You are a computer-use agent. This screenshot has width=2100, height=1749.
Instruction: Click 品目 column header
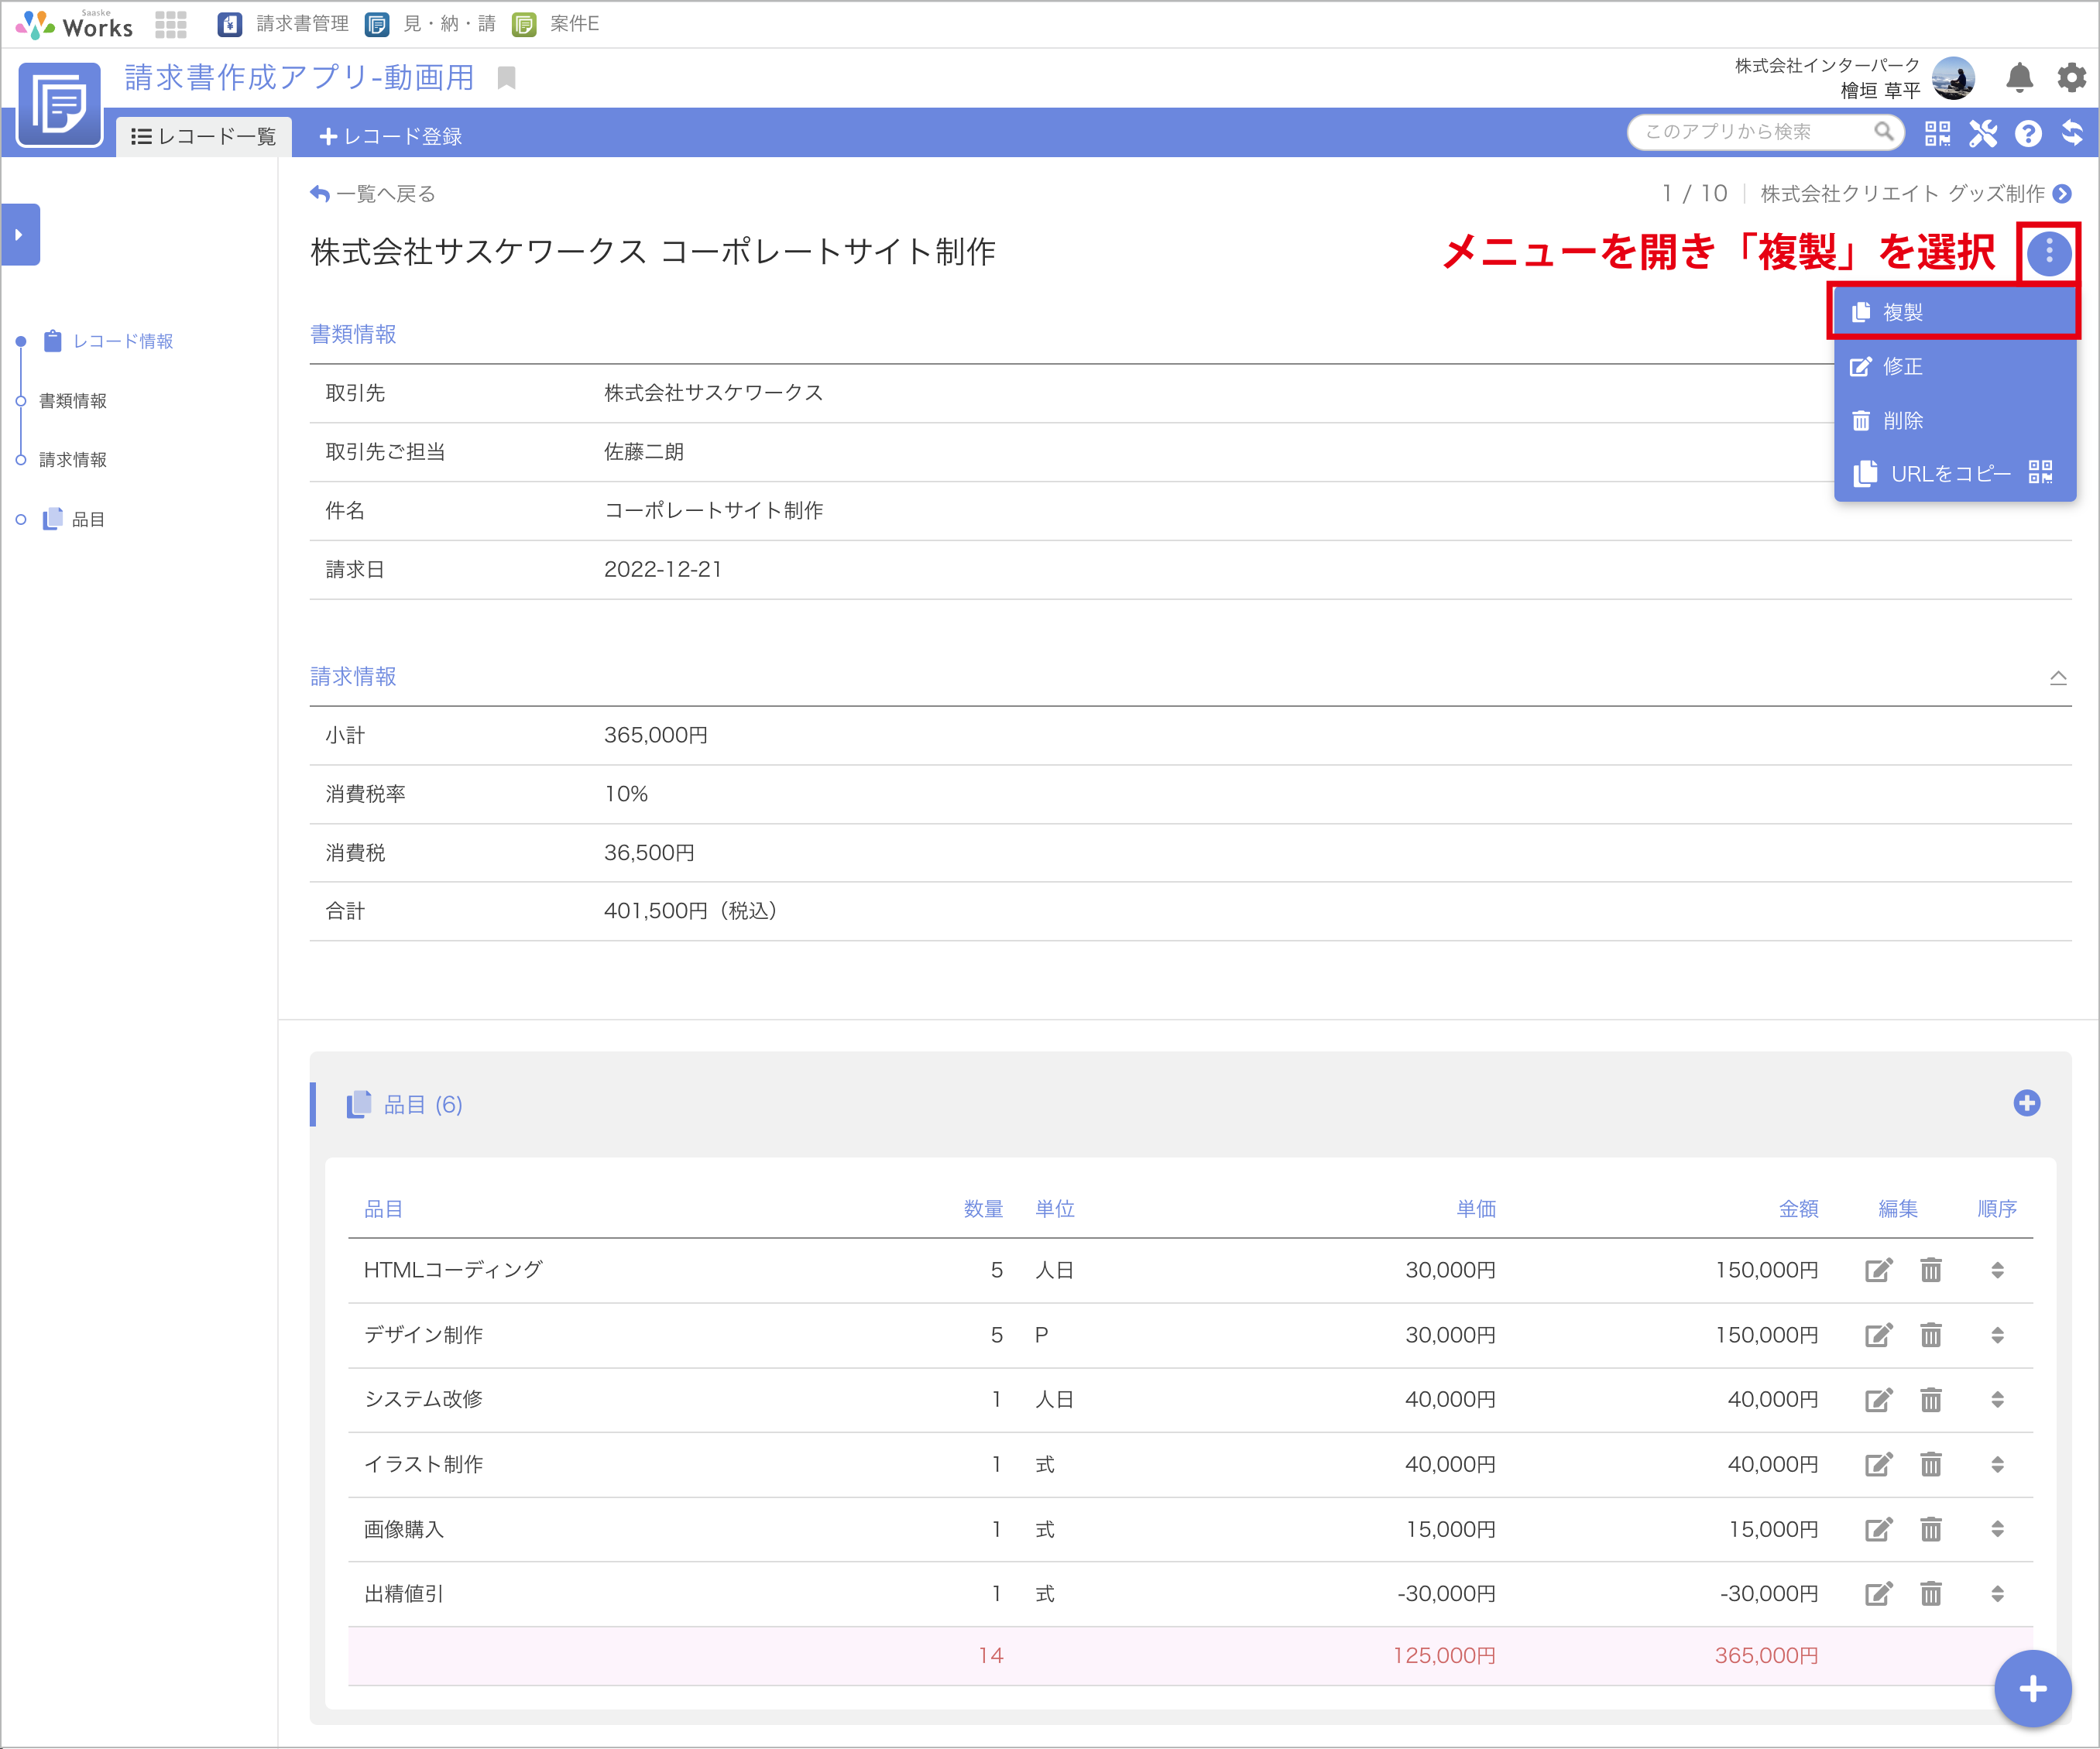pos(384,1209)
